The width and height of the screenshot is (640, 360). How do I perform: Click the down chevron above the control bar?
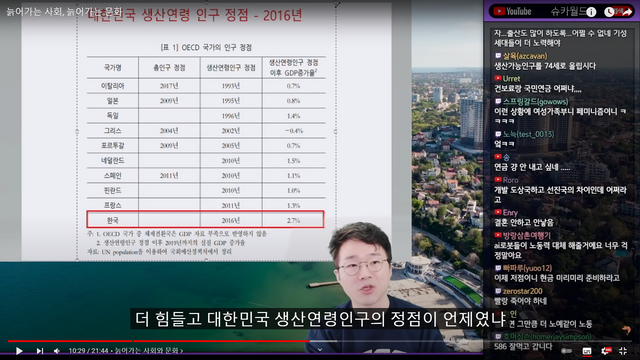(x=320, y=349)
